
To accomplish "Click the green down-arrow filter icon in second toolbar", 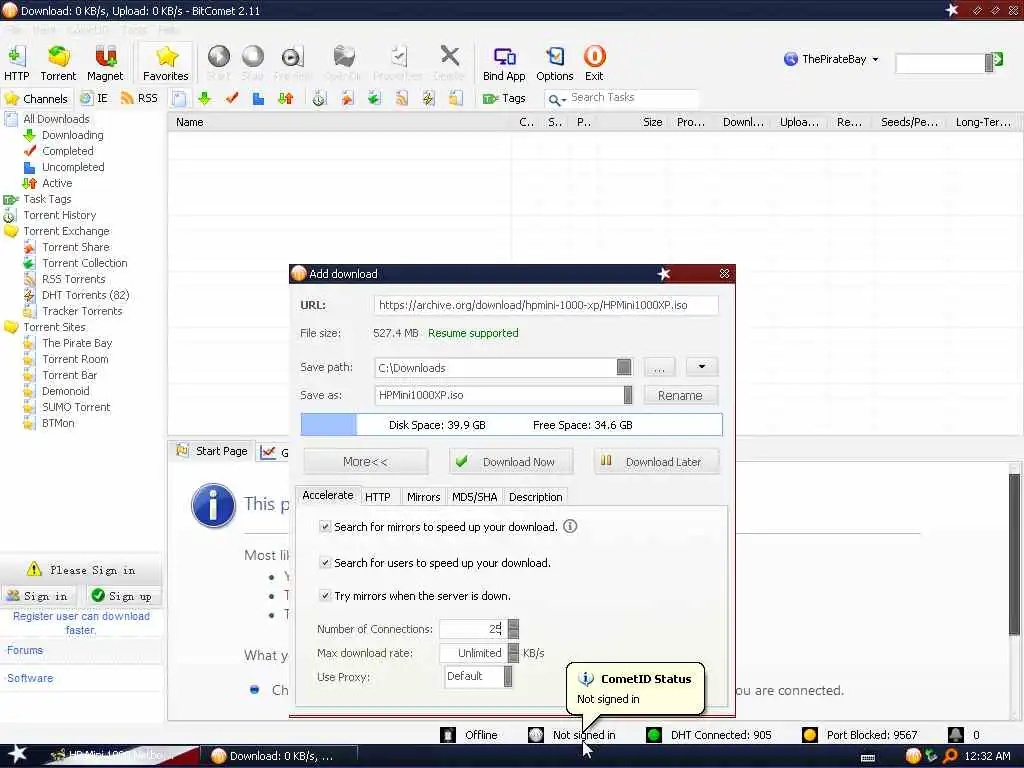I will pyautogui.click(x=204, y=99).
